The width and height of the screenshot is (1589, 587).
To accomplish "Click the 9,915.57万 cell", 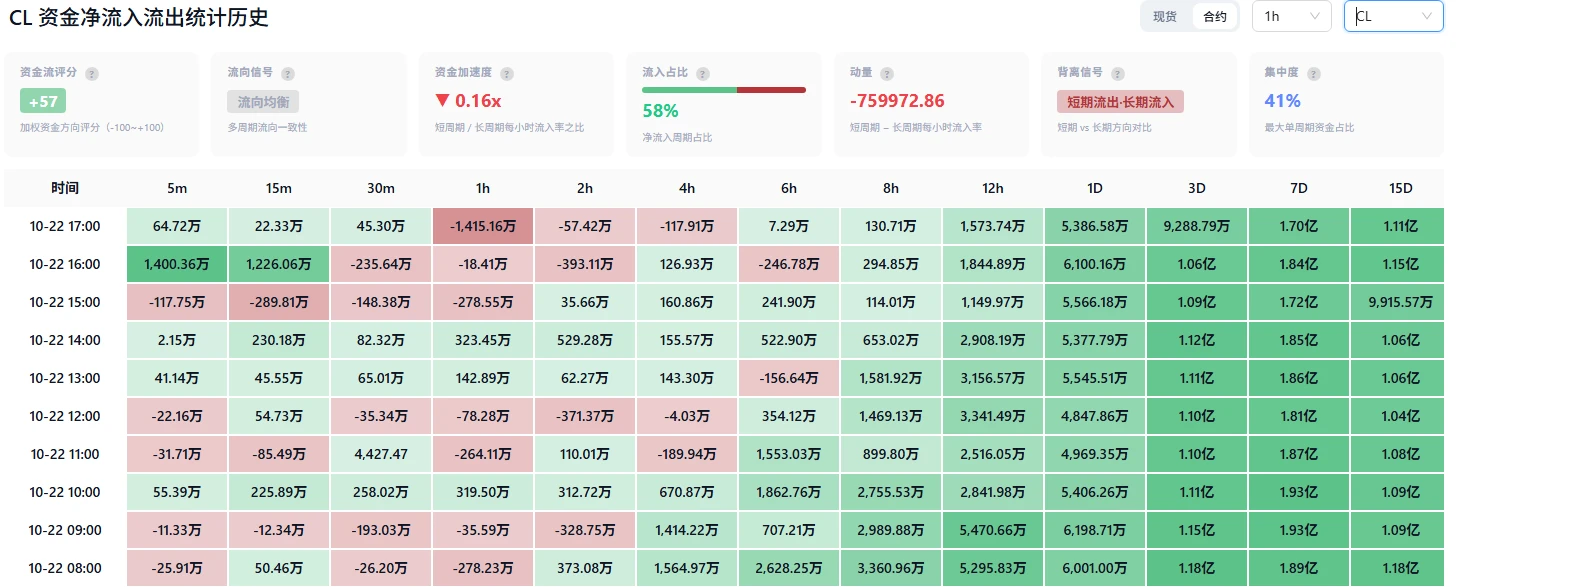I will tap(1400, 302).
